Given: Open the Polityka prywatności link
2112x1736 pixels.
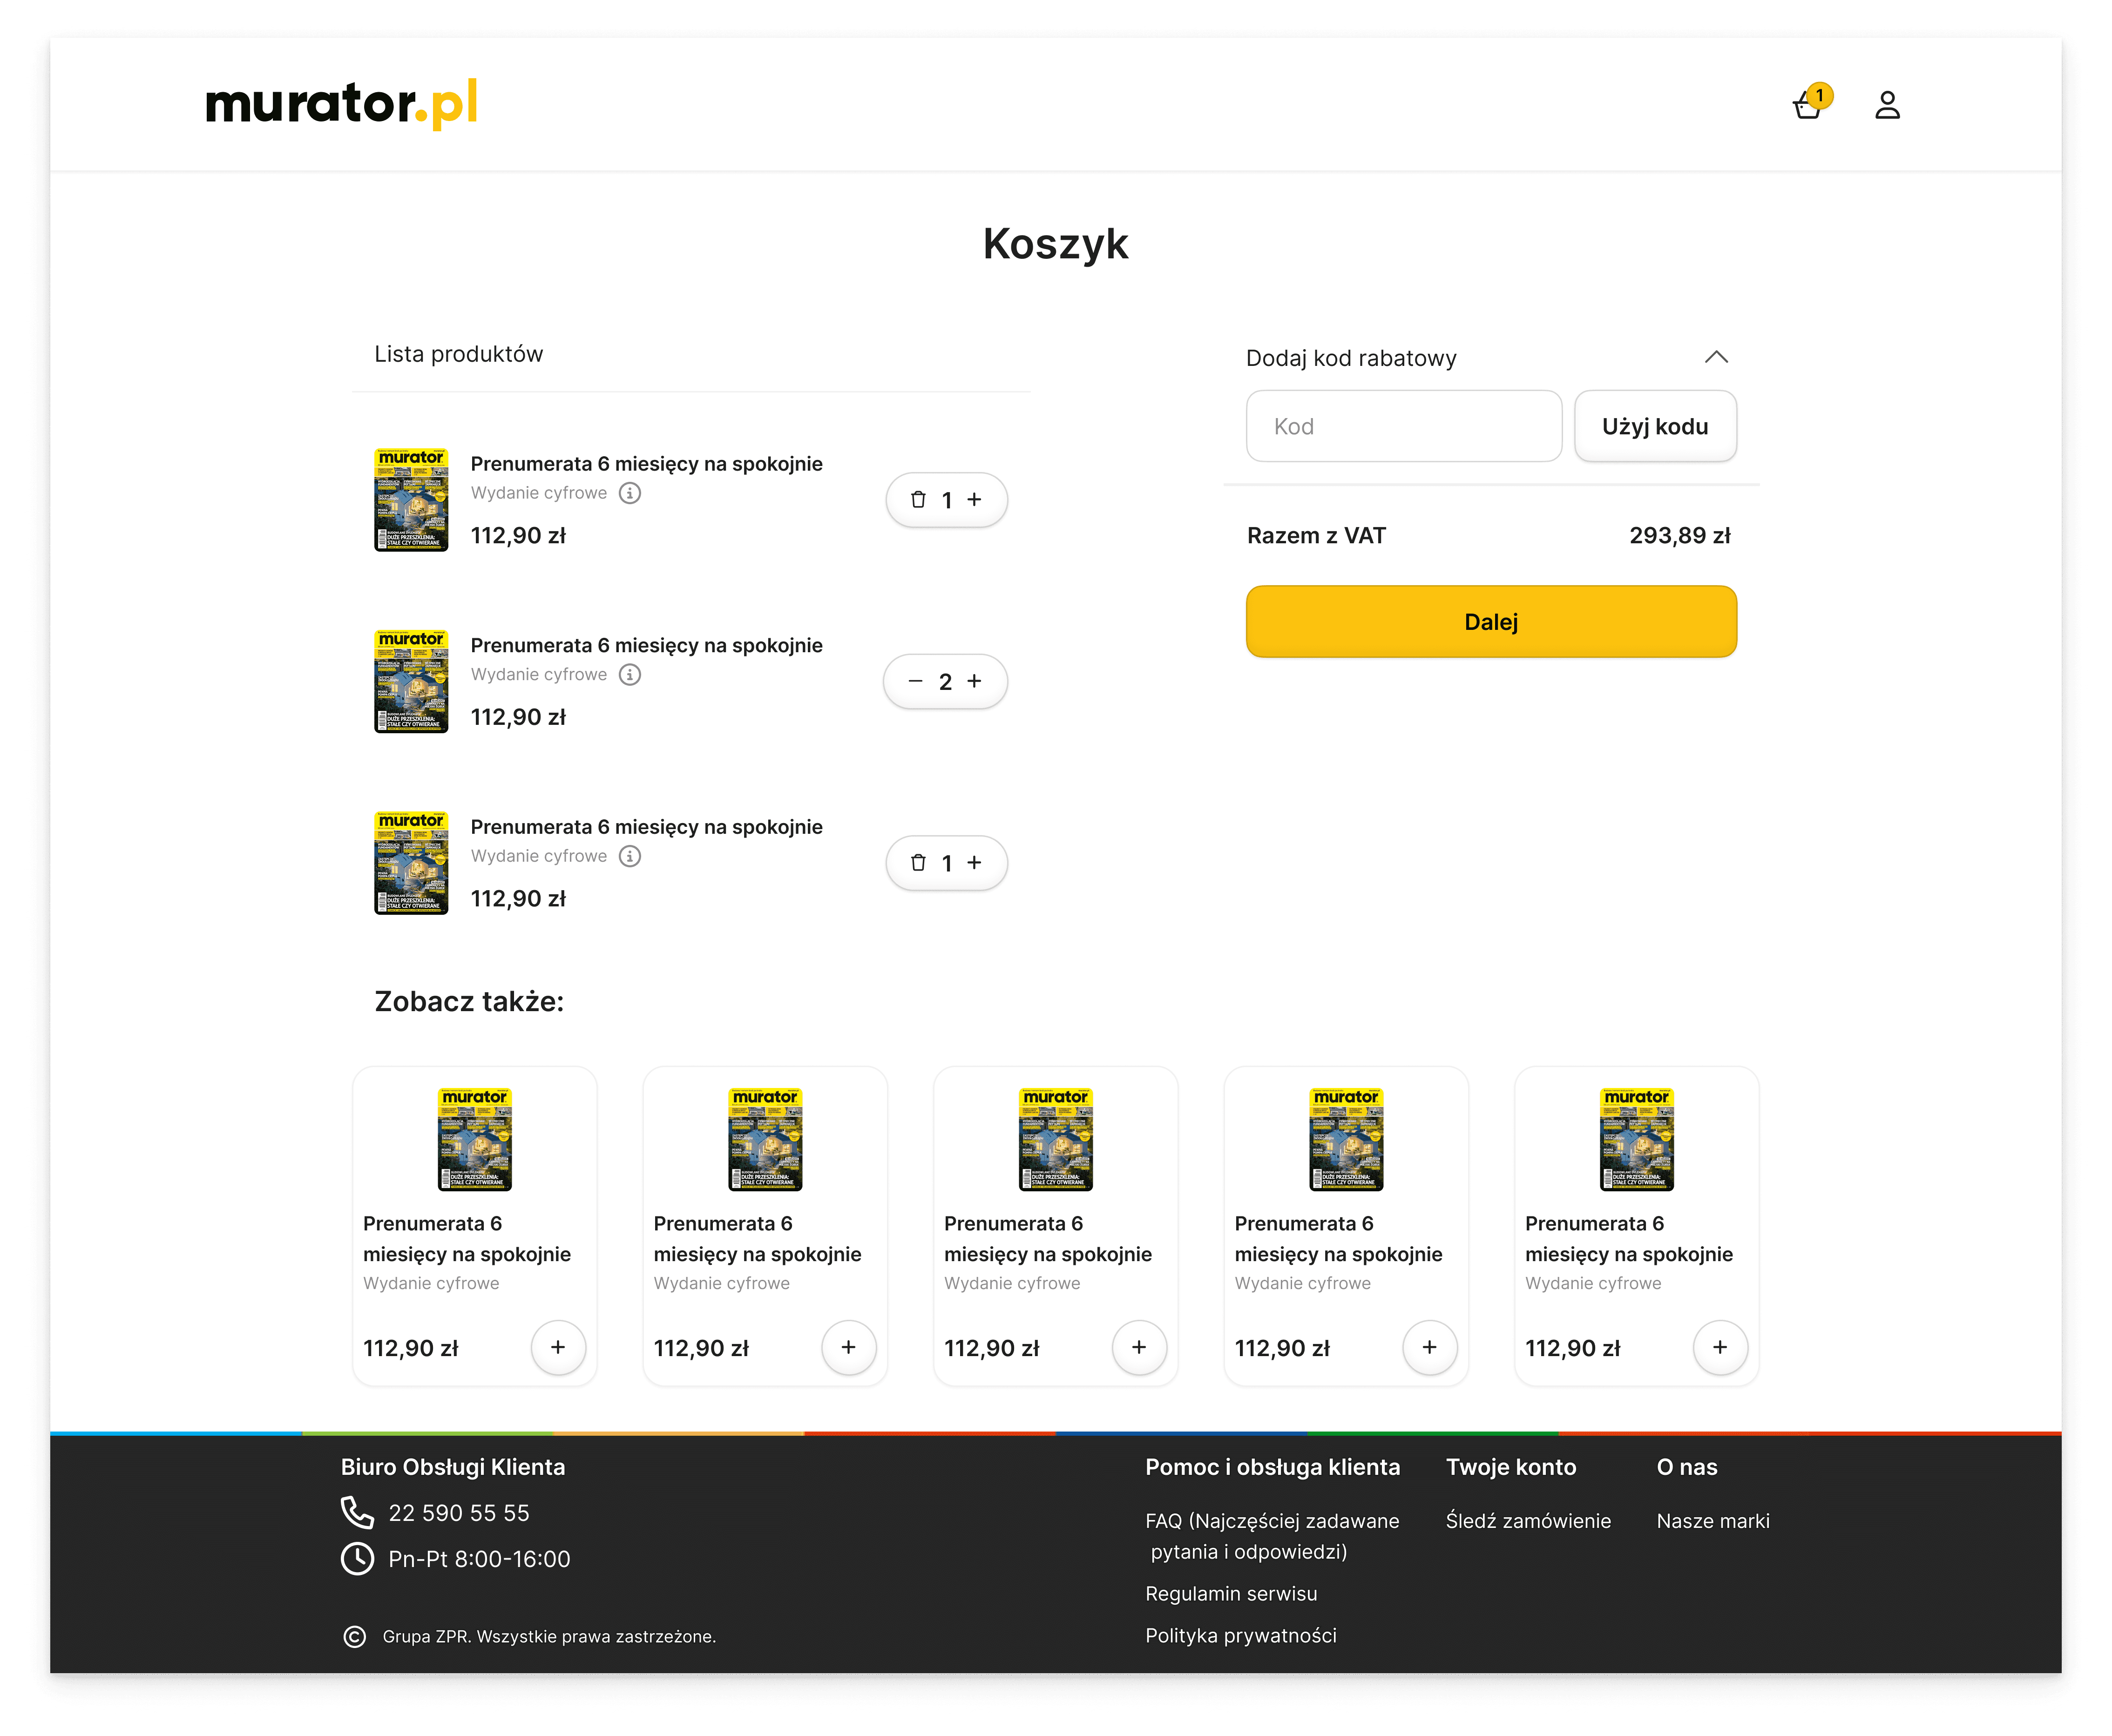Looking at the screenshot, I should point(1241,1635).
